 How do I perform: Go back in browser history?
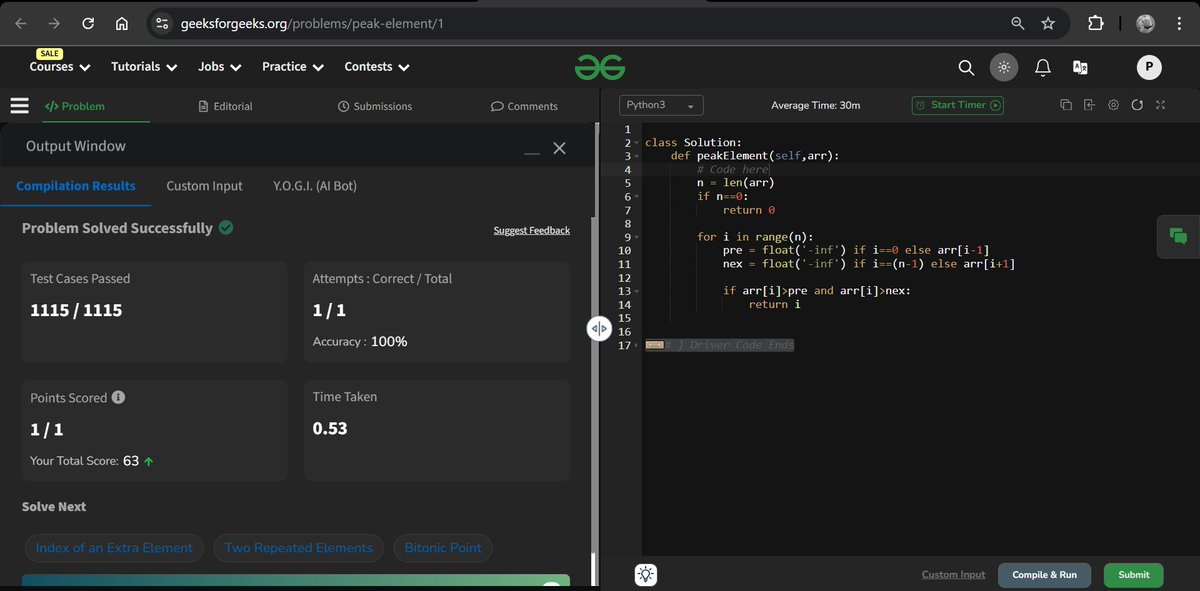point(20,23)
